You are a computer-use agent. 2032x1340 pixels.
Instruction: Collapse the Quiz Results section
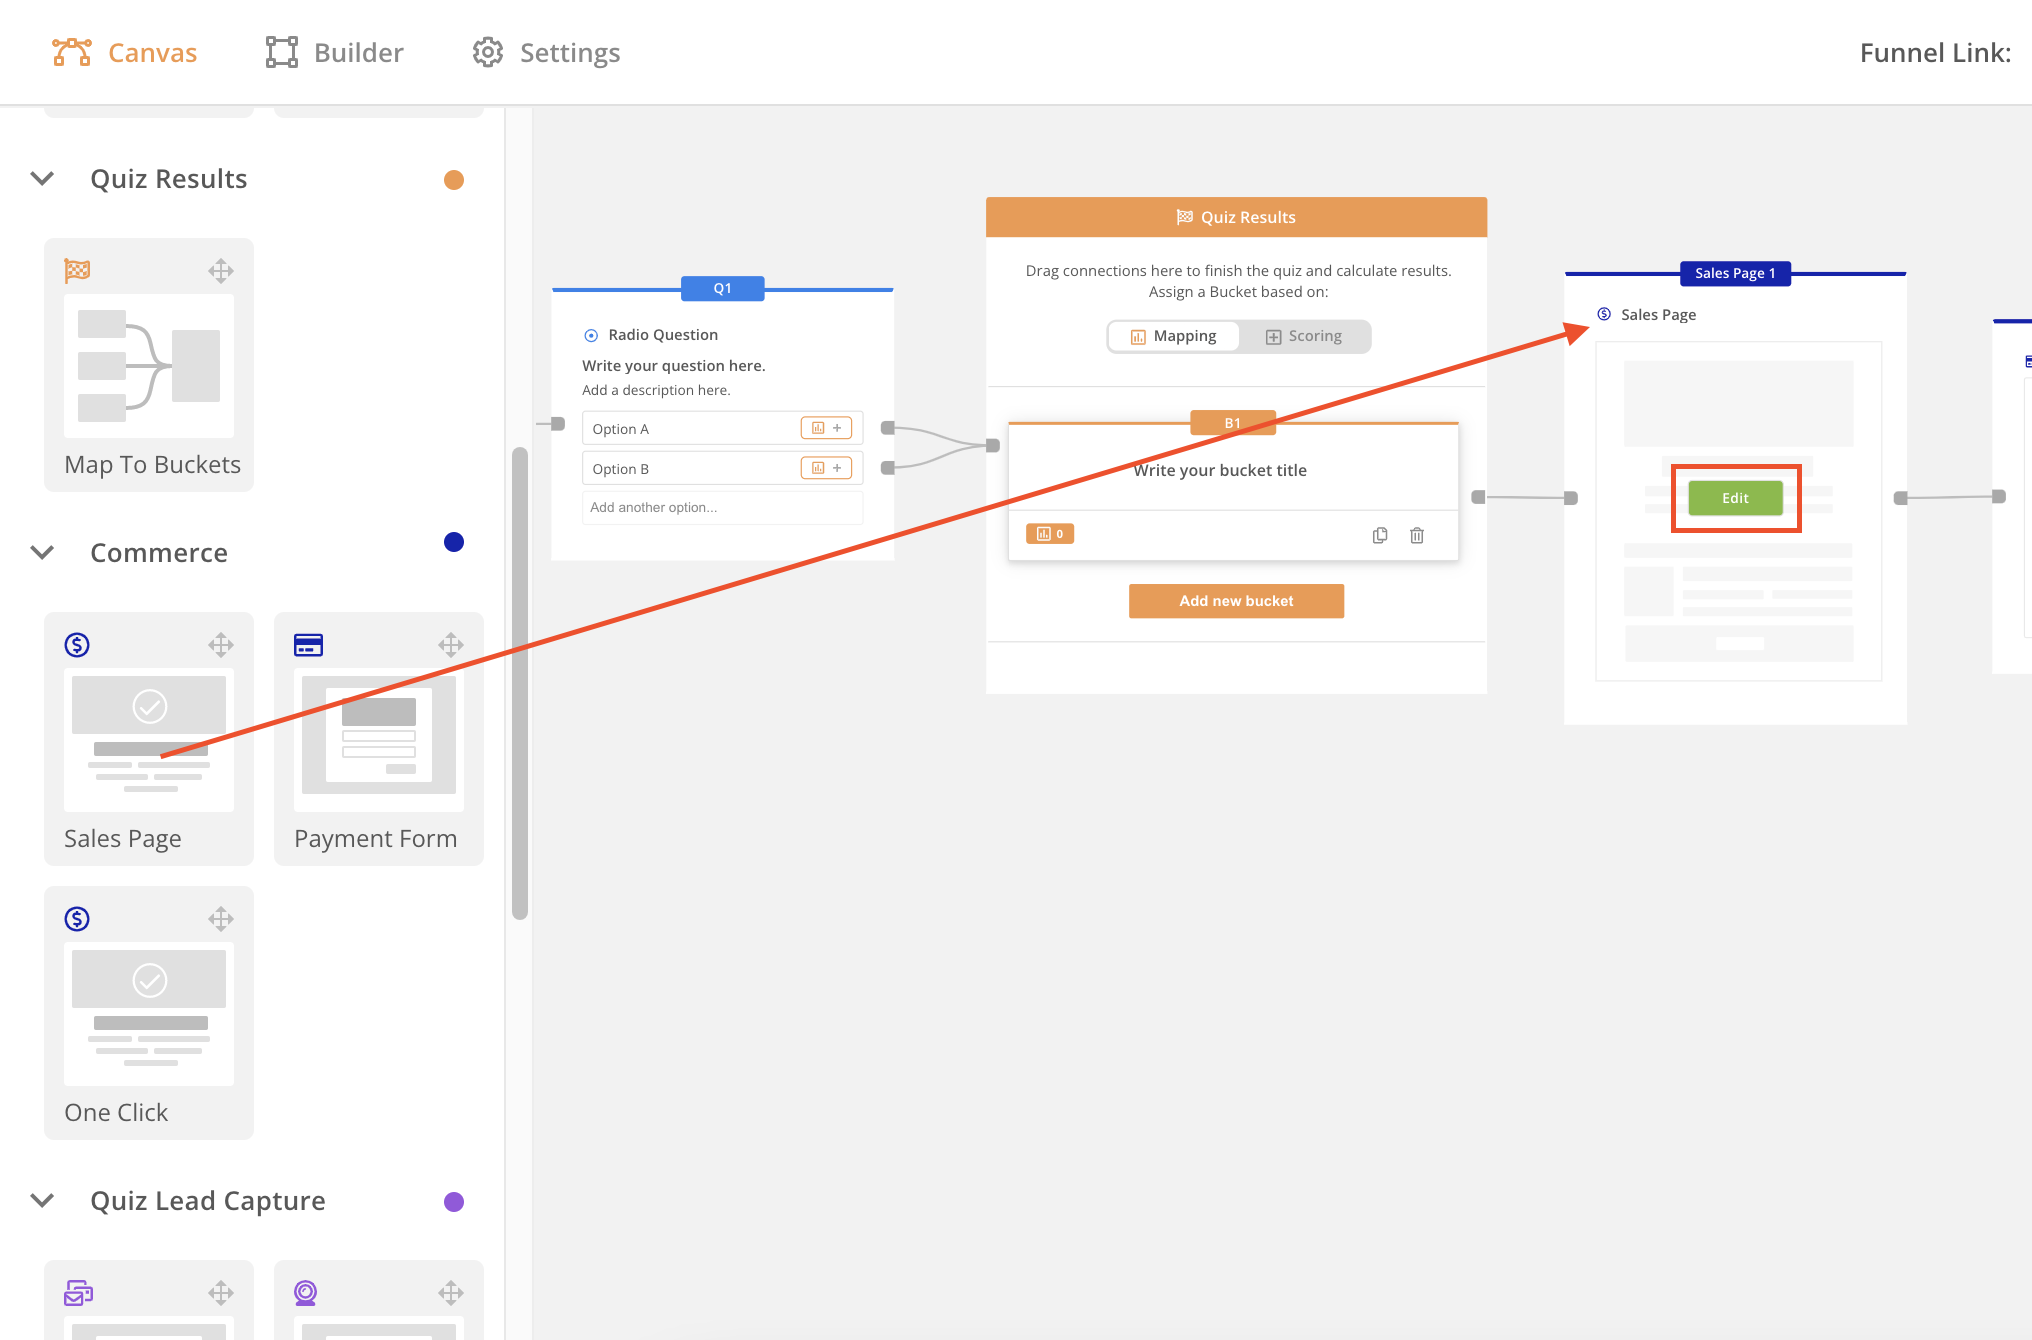[x=42, y=179]
